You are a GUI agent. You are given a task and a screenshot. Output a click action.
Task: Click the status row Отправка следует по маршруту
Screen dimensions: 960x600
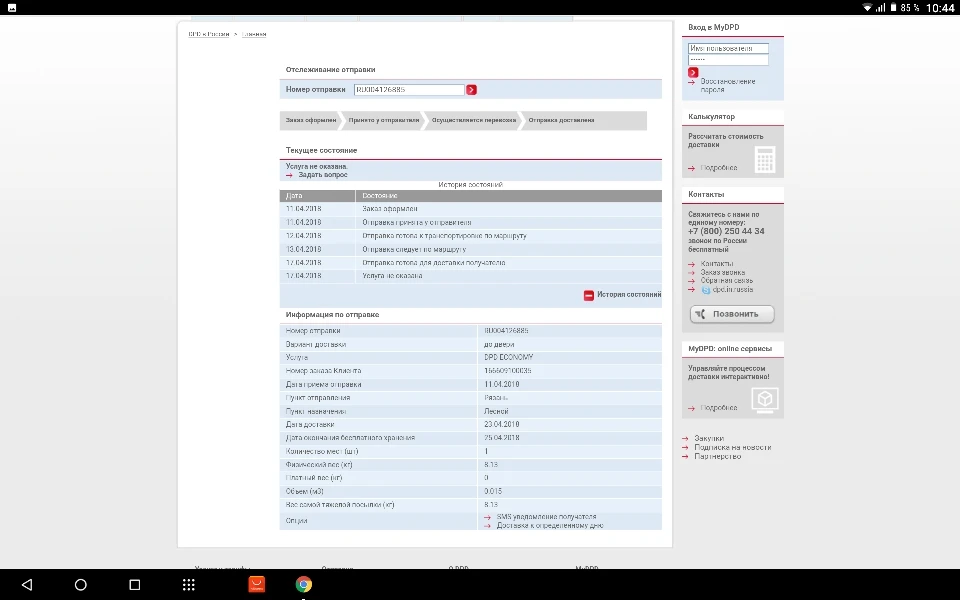tap(471, 249)
